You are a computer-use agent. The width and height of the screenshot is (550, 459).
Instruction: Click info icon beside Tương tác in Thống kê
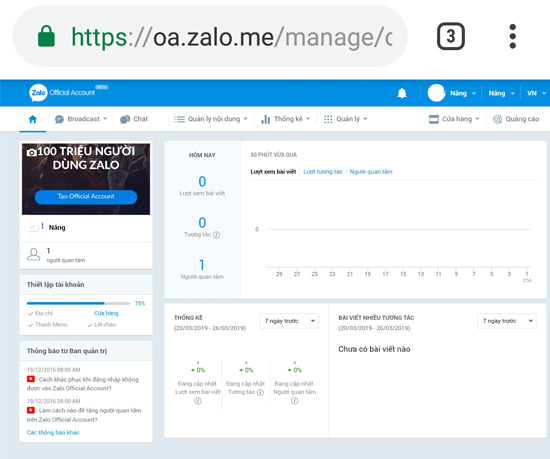point(260,392)
